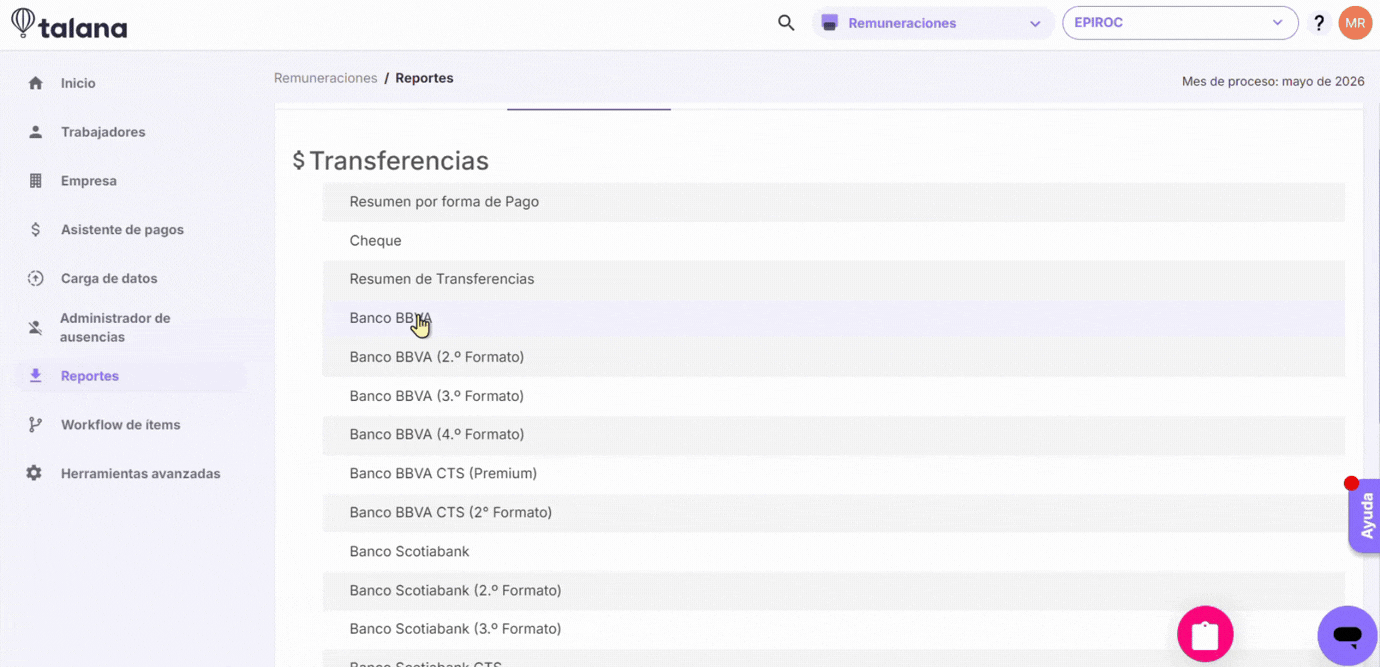Image resolution: width=1380 pixels, height=667 pixels.
Task: Click the Asistente de pagos dollar icon
Action: coord(36,230)
